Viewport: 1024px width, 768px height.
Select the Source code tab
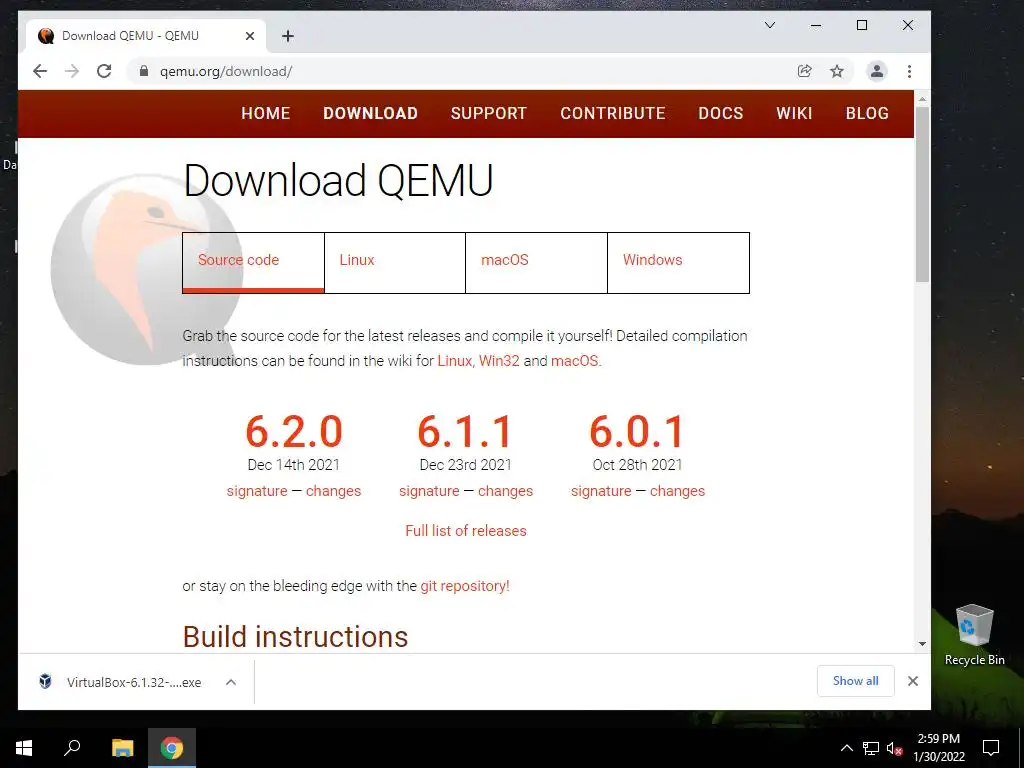253,263
